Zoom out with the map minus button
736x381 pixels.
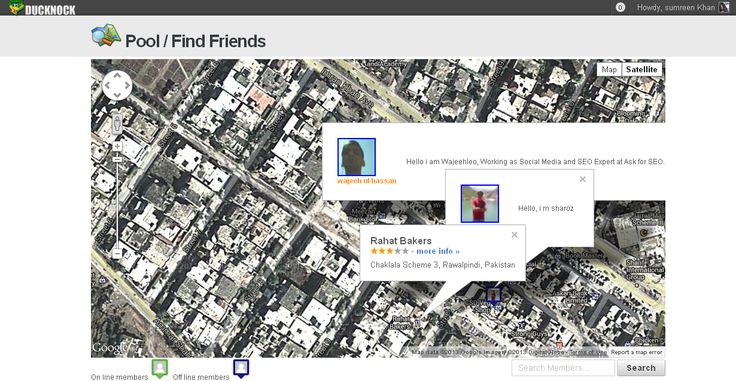[x=117, y=254]
